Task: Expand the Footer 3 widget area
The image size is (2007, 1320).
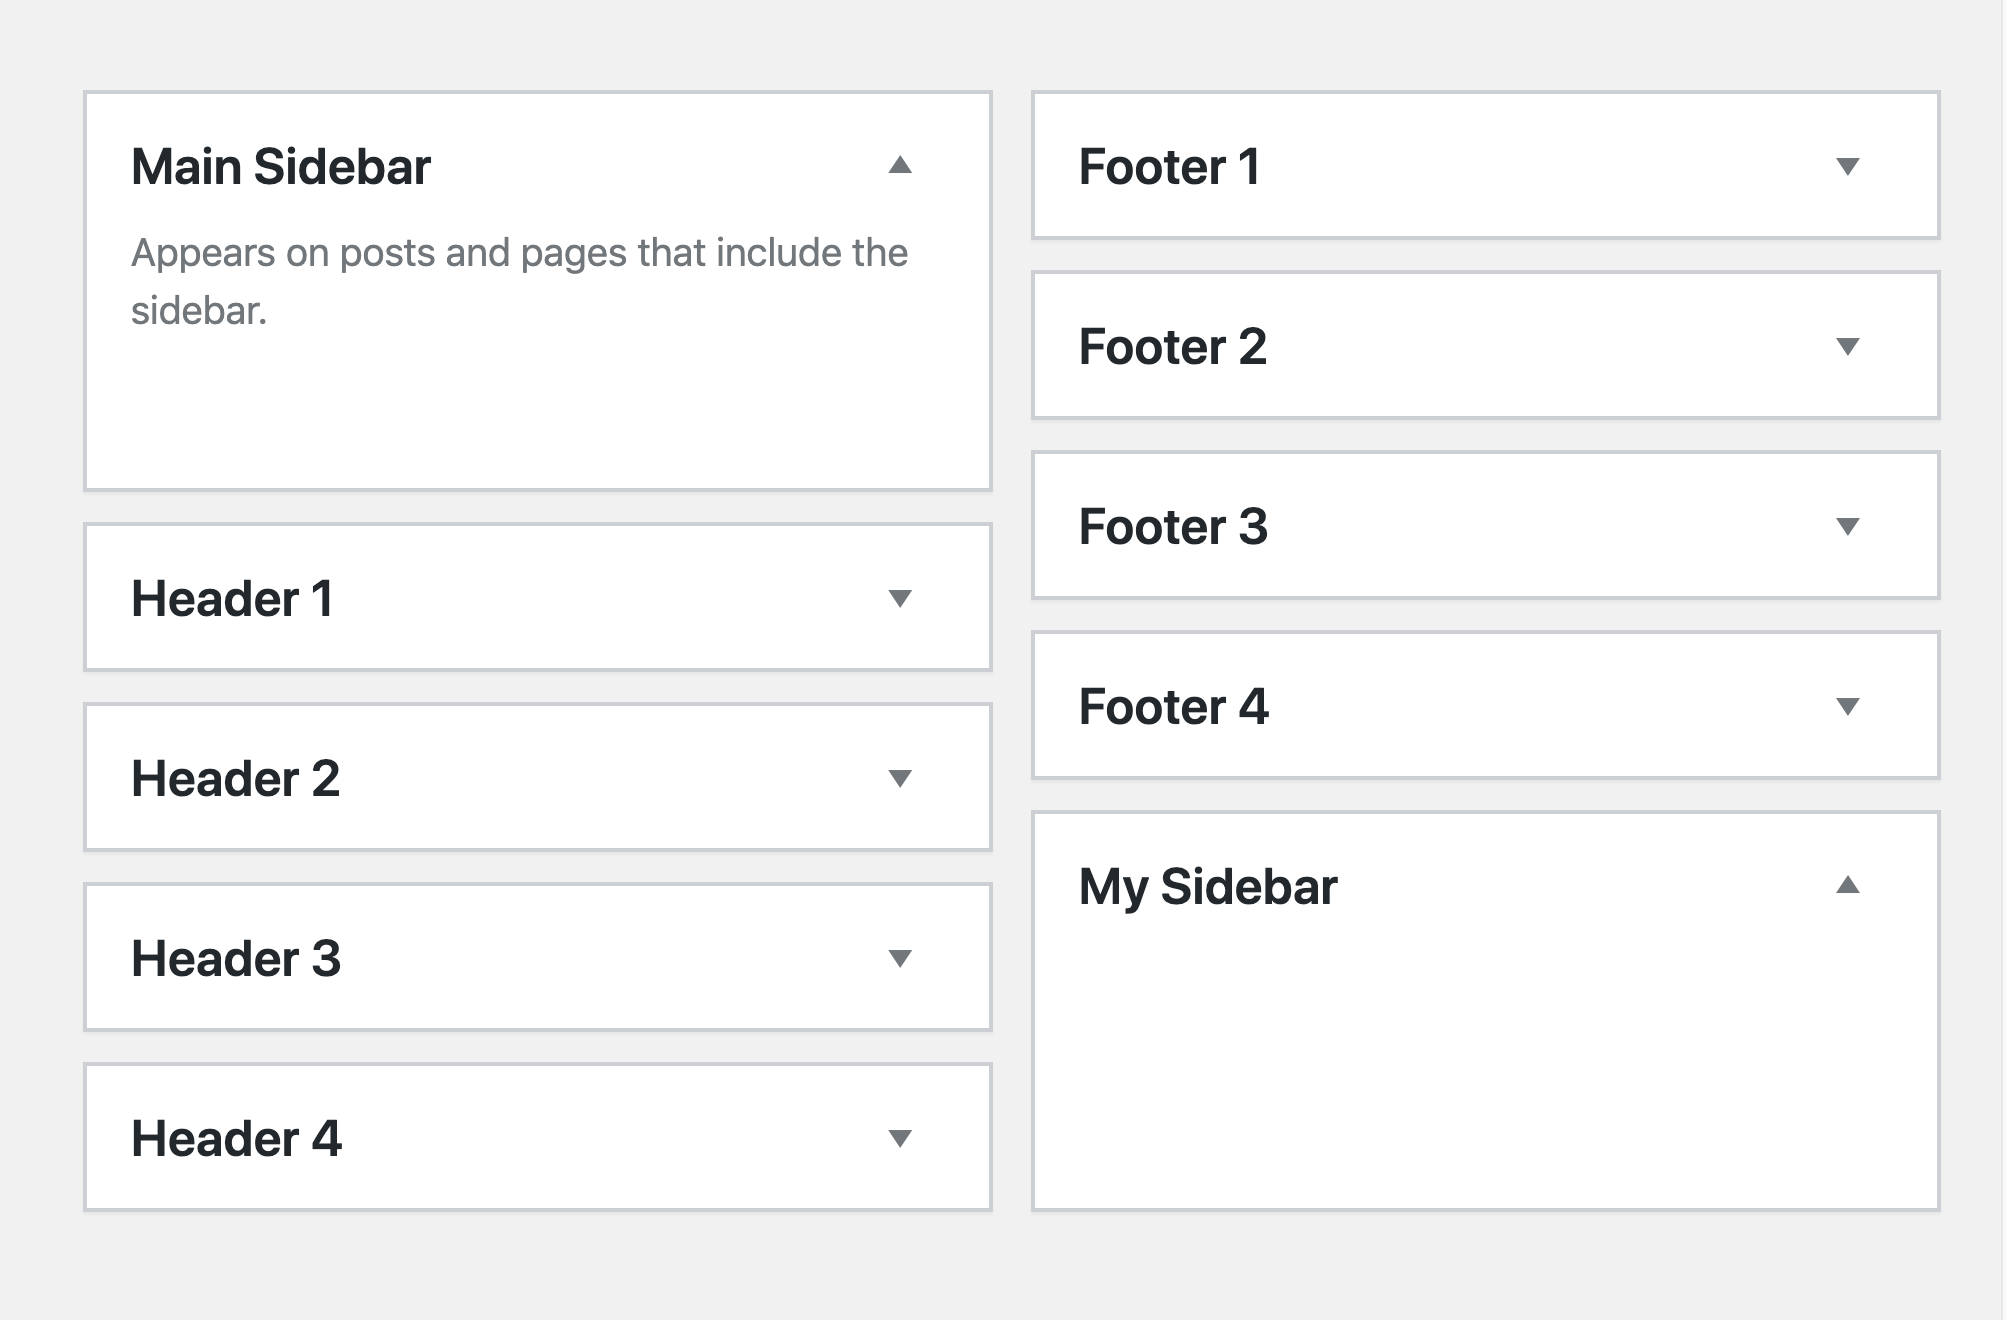Action: point(1848,528)
